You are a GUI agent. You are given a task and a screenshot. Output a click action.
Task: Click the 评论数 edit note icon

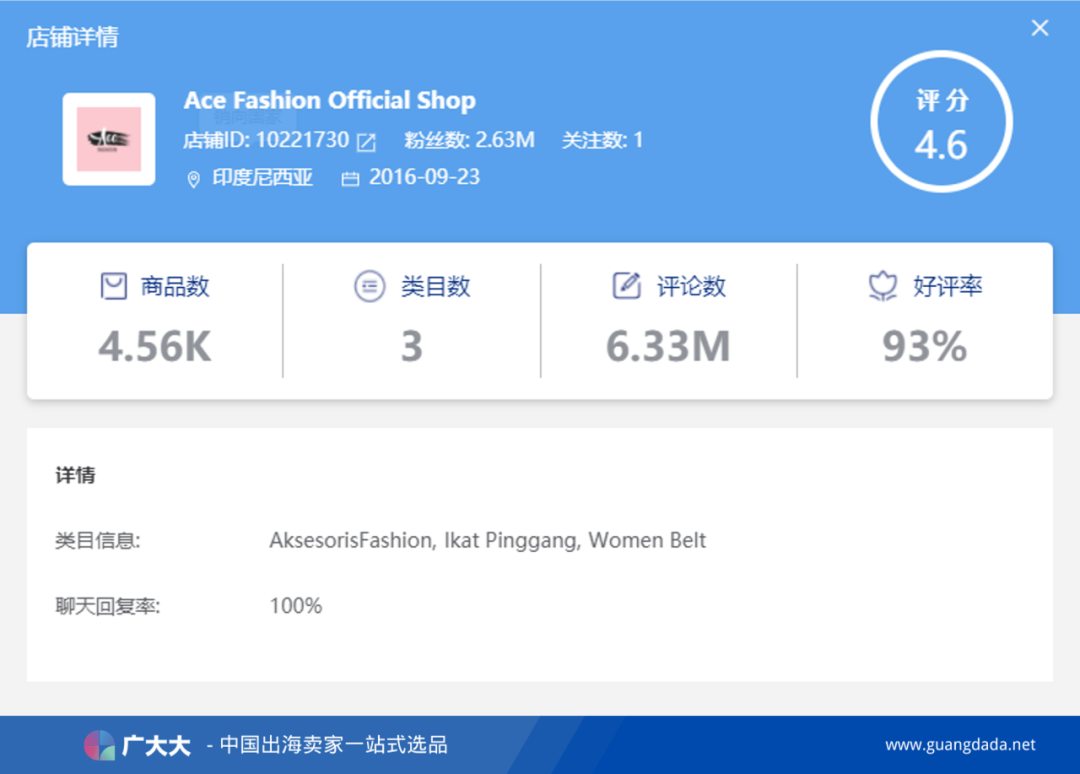[627, 285]
